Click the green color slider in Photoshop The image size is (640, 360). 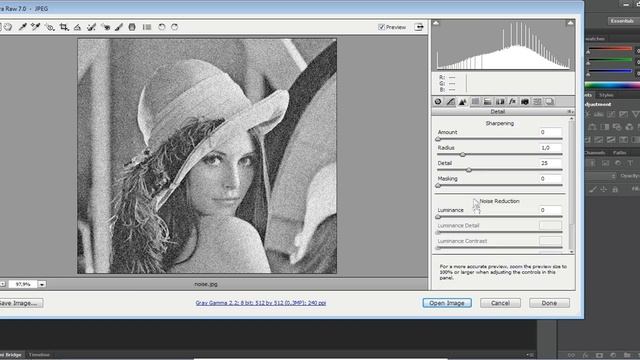point(610,60)
